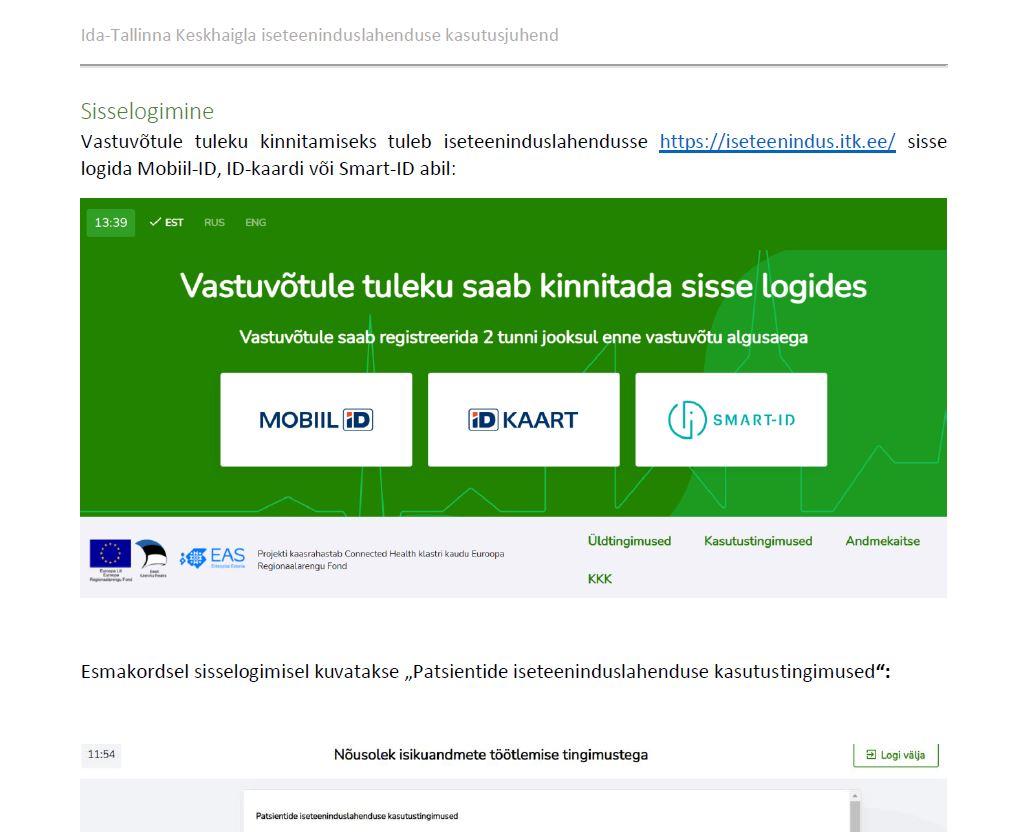Viewport: 1019px width, 832px height.
Task: Click the document header 'Ida-Tallinna Keskhaigla' text
Action: 319,35
